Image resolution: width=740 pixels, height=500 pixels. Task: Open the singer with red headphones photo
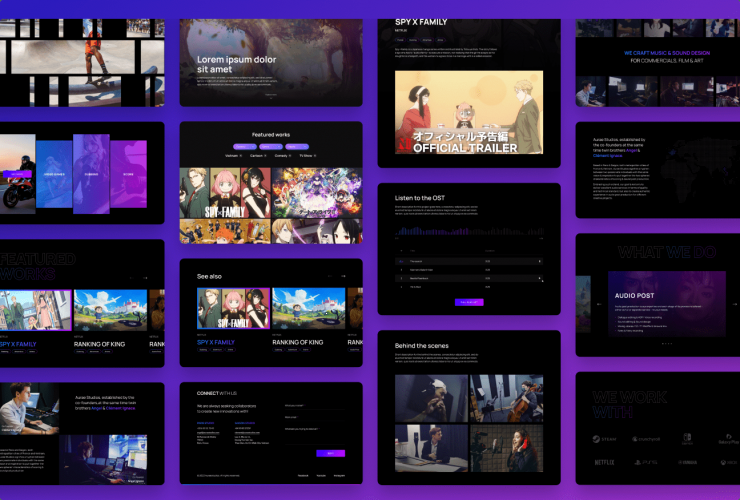click(x=506, y=448)
